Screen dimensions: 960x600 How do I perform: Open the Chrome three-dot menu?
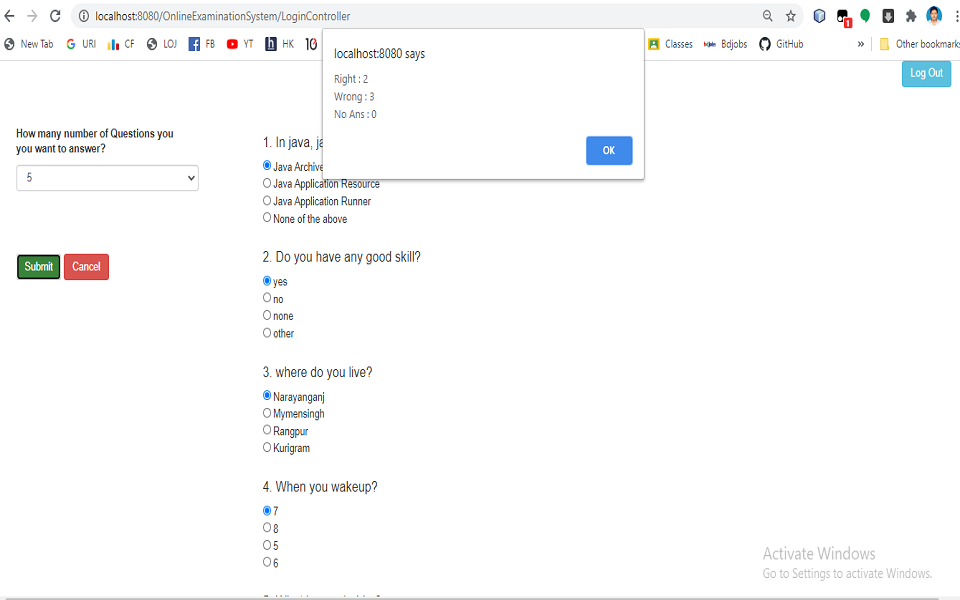955,16
